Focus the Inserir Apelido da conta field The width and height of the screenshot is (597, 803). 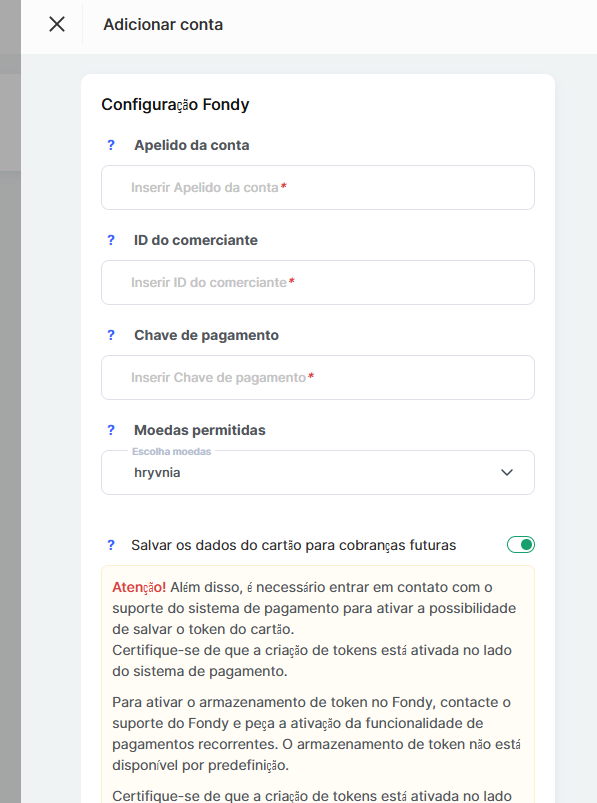coord(318,187)
